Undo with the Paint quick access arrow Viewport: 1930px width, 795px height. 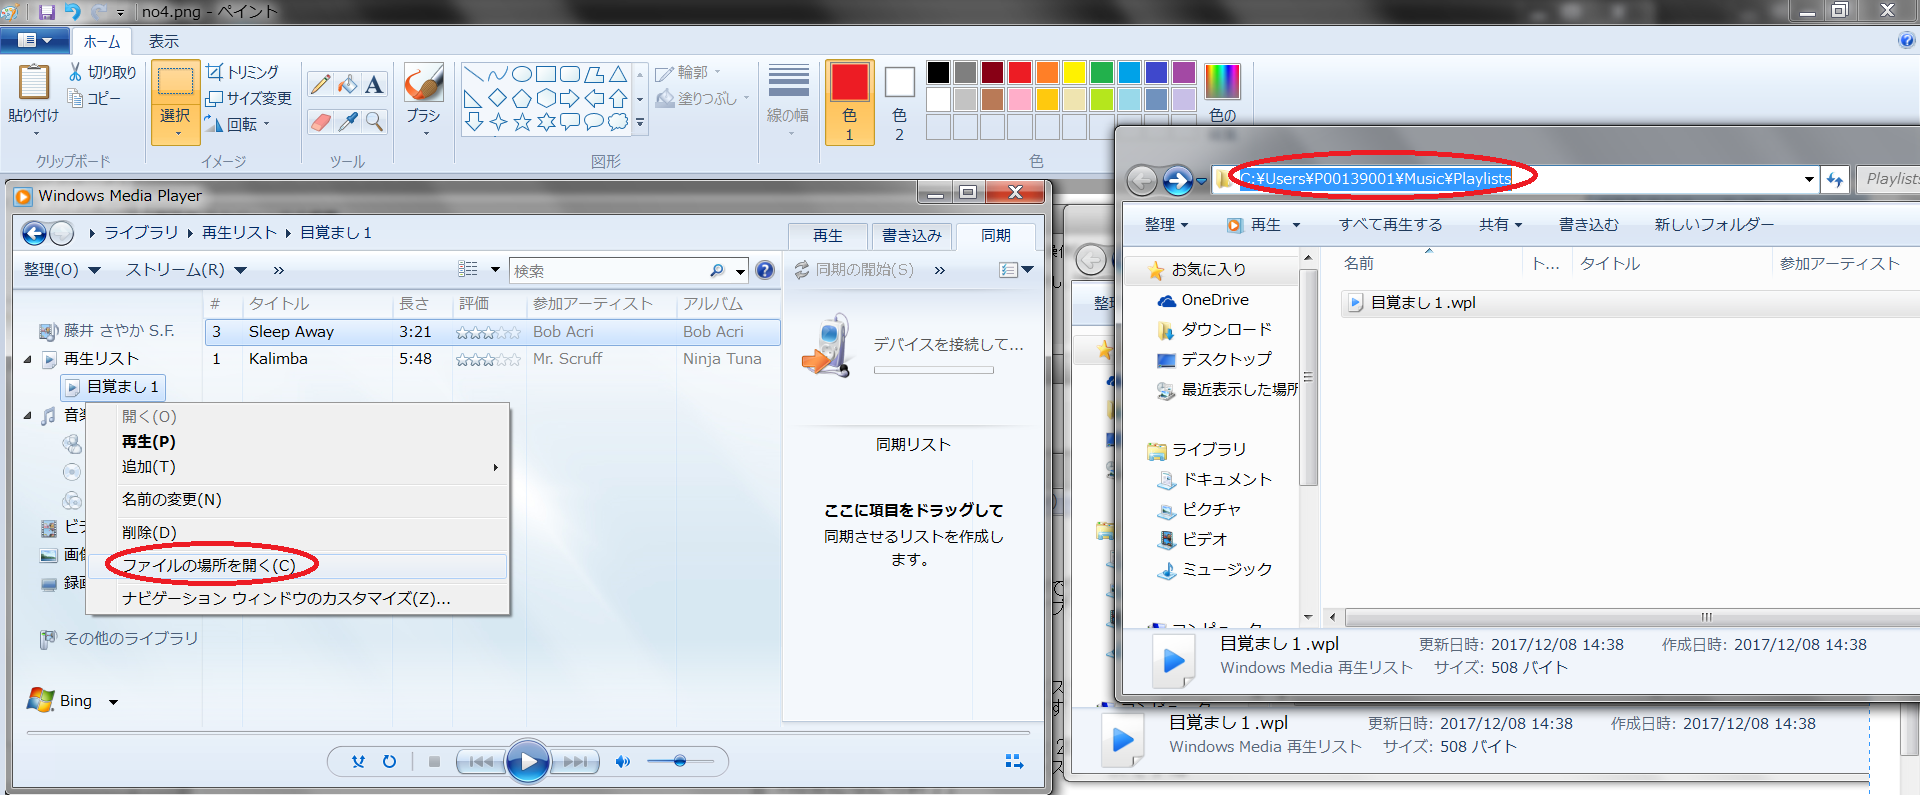tap(72, 12)
